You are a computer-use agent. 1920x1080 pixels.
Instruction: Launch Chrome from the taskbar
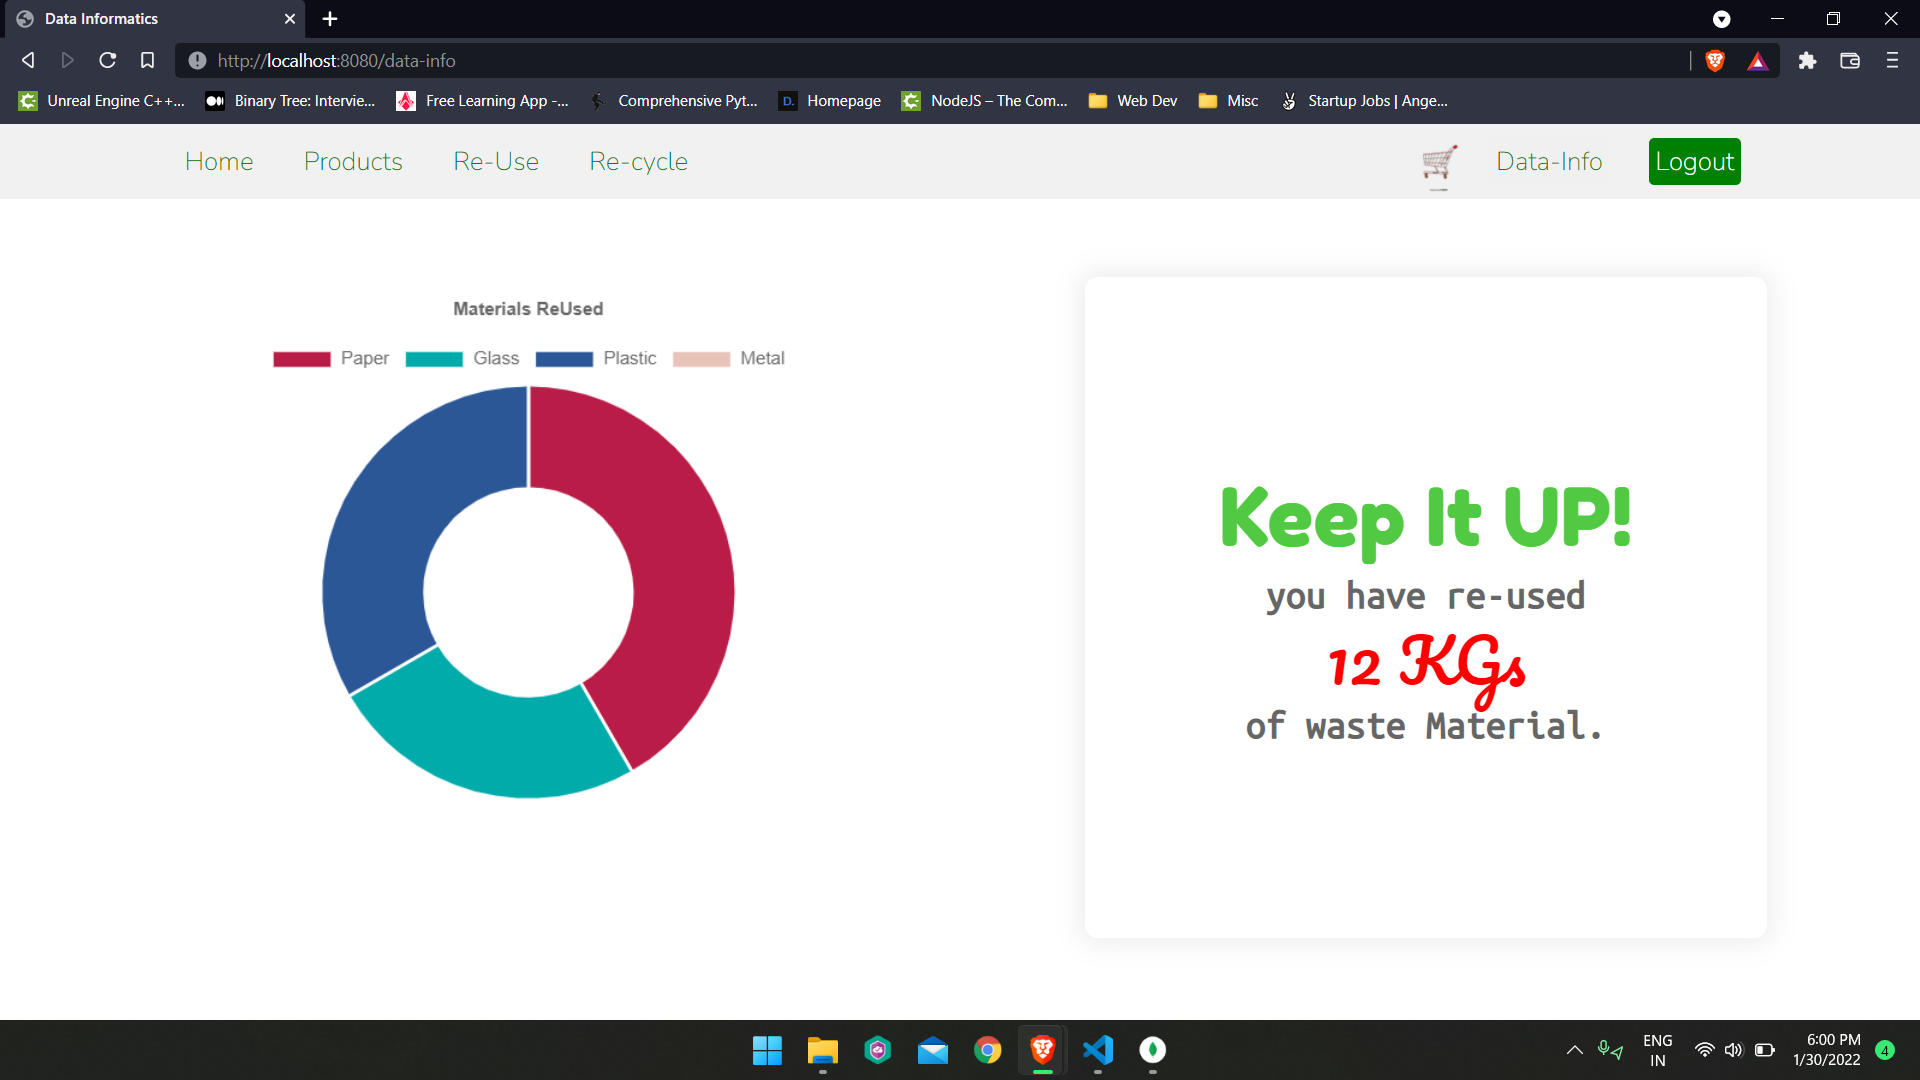pyautogui.click(x=987, y=1050)
